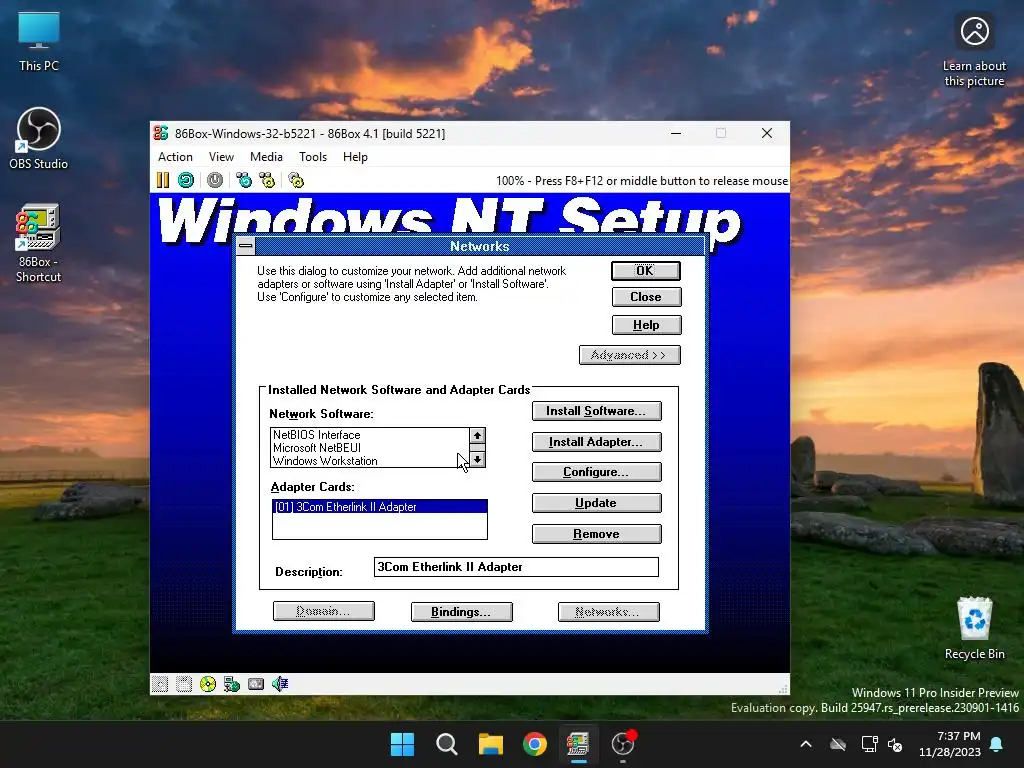Open File Explorer from taskbar
The image size is (1024, 768).
coord(490,744)
